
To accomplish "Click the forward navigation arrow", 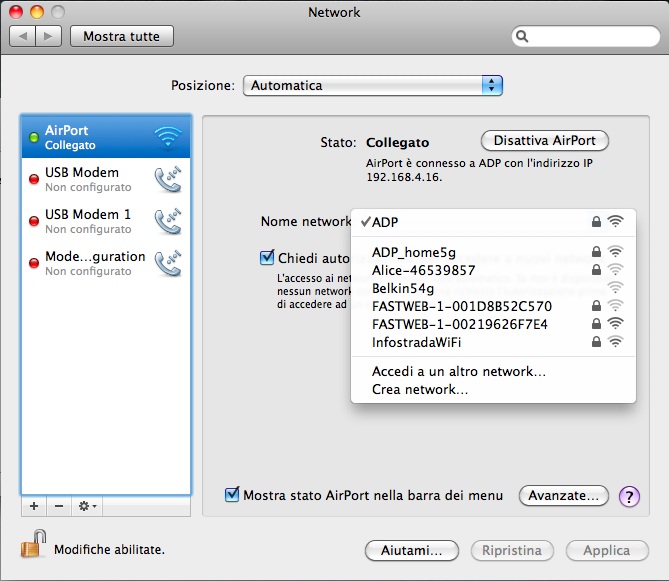I will click(49, 36).
